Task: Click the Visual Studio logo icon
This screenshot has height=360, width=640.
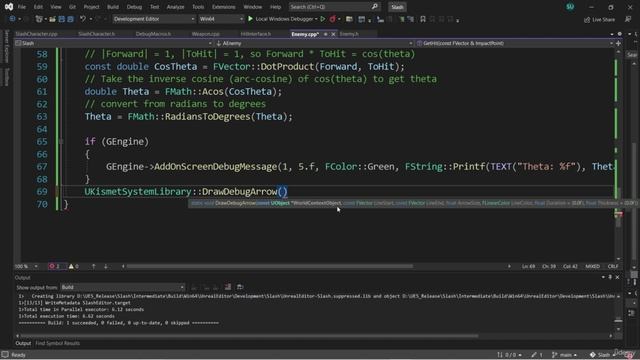Action: [9, 7]
